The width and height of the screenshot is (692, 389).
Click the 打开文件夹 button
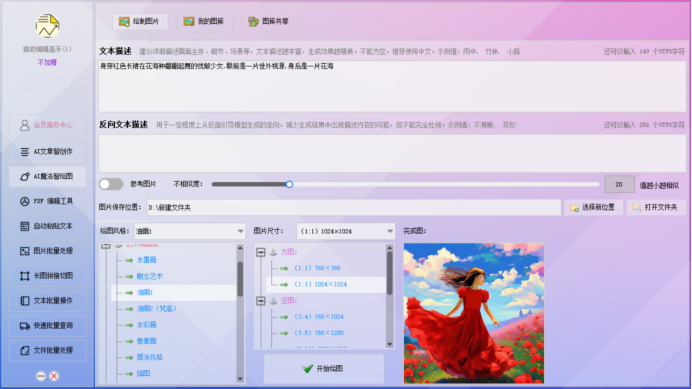click(x=656, y=207)
